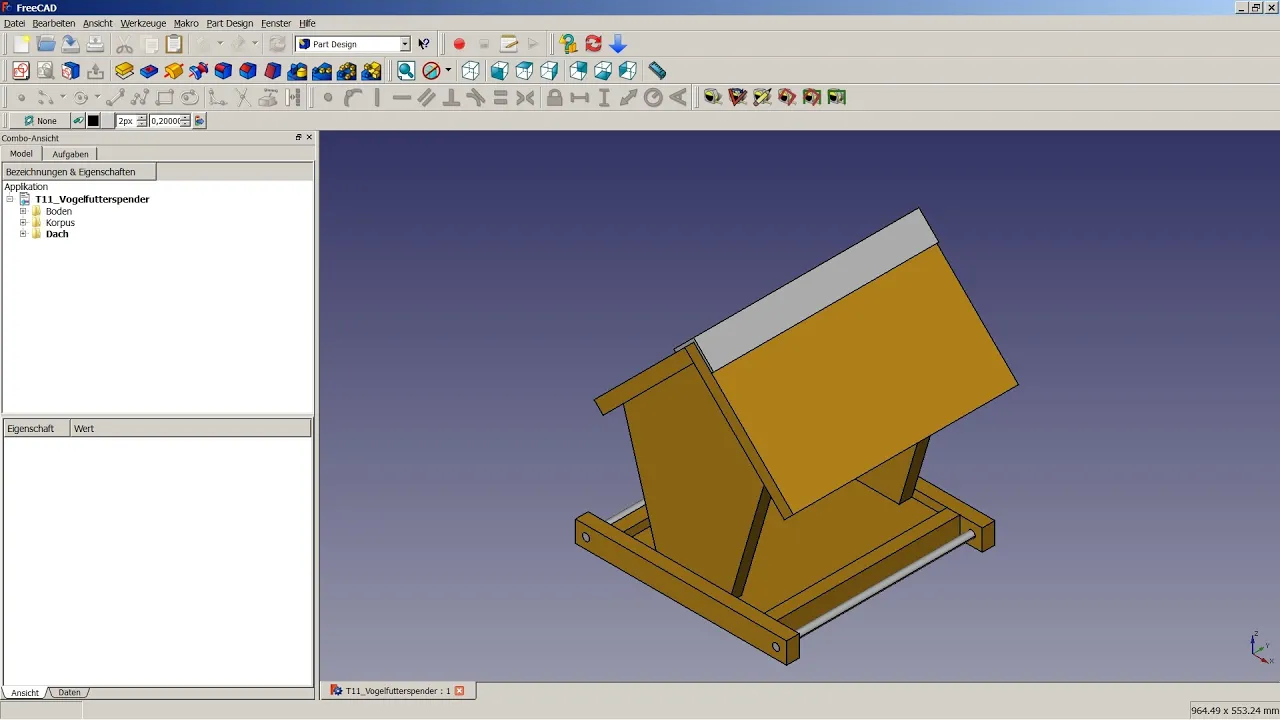Pick the black line color swatch

[x=93, y=121]
